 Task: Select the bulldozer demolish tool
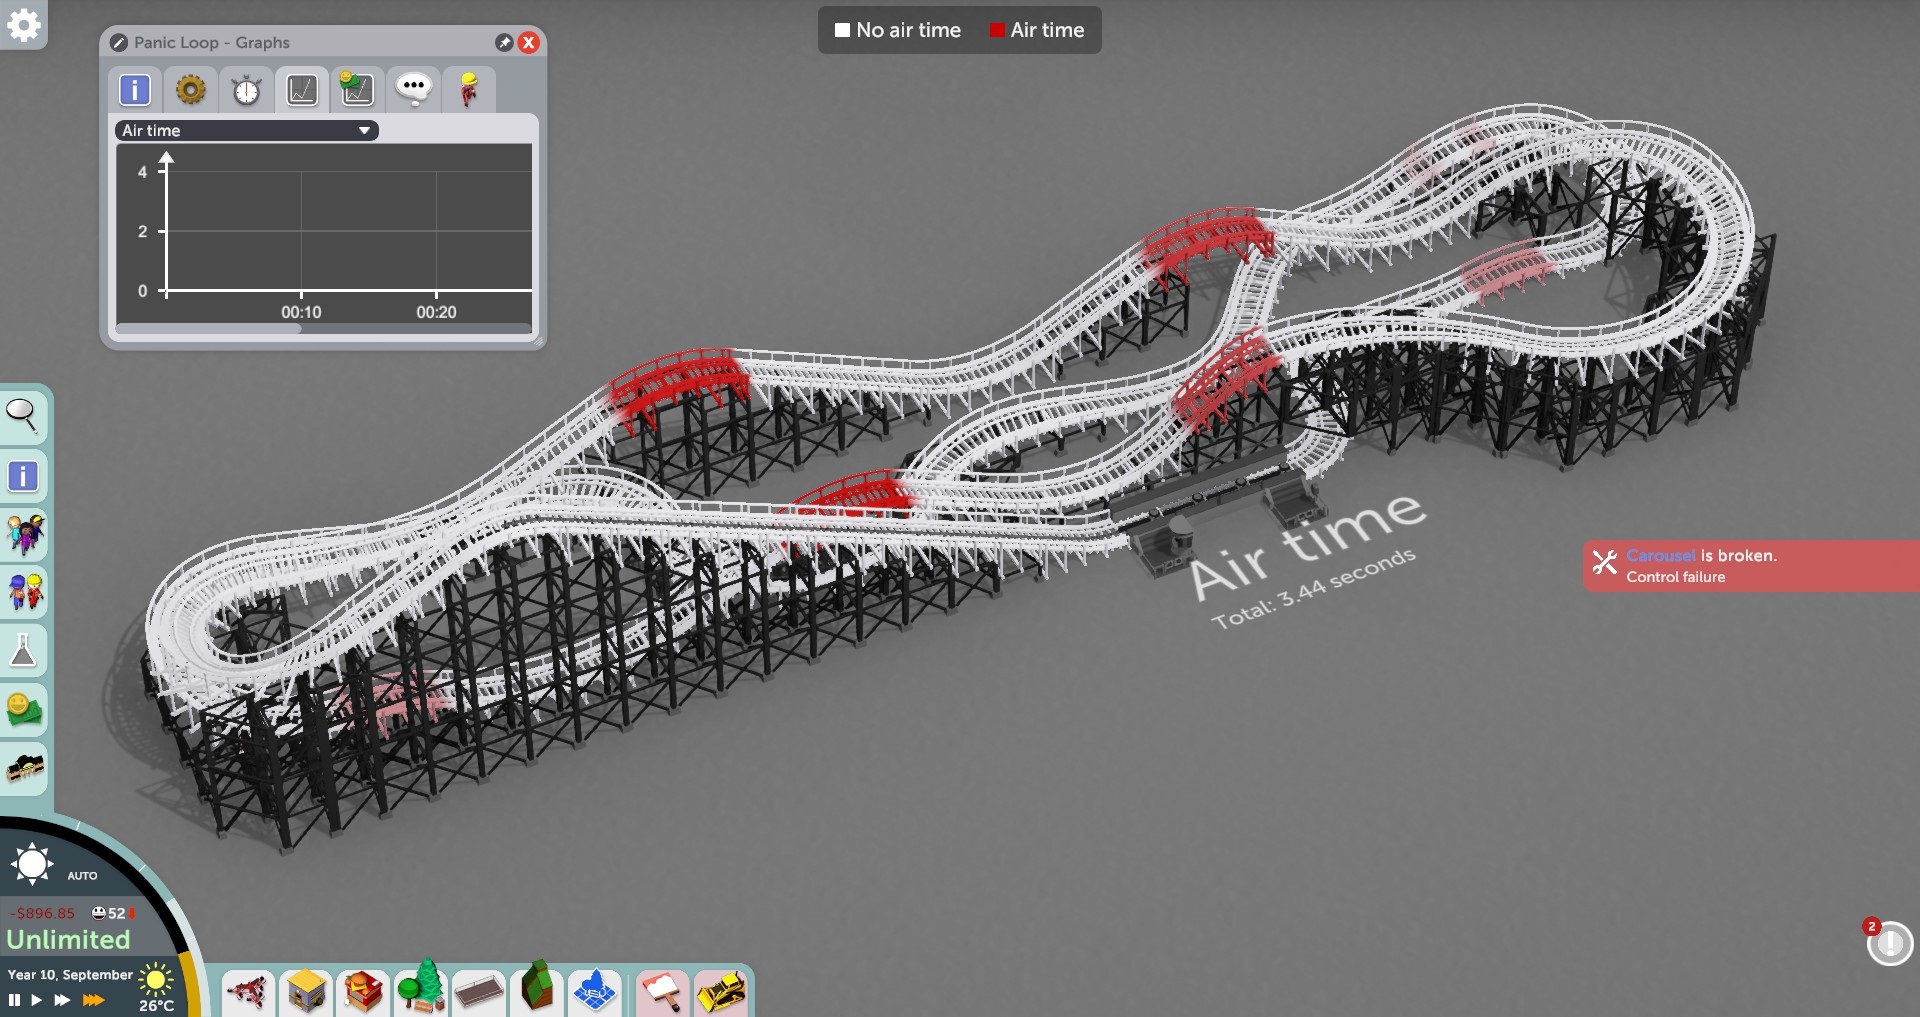tap(721, 992)
